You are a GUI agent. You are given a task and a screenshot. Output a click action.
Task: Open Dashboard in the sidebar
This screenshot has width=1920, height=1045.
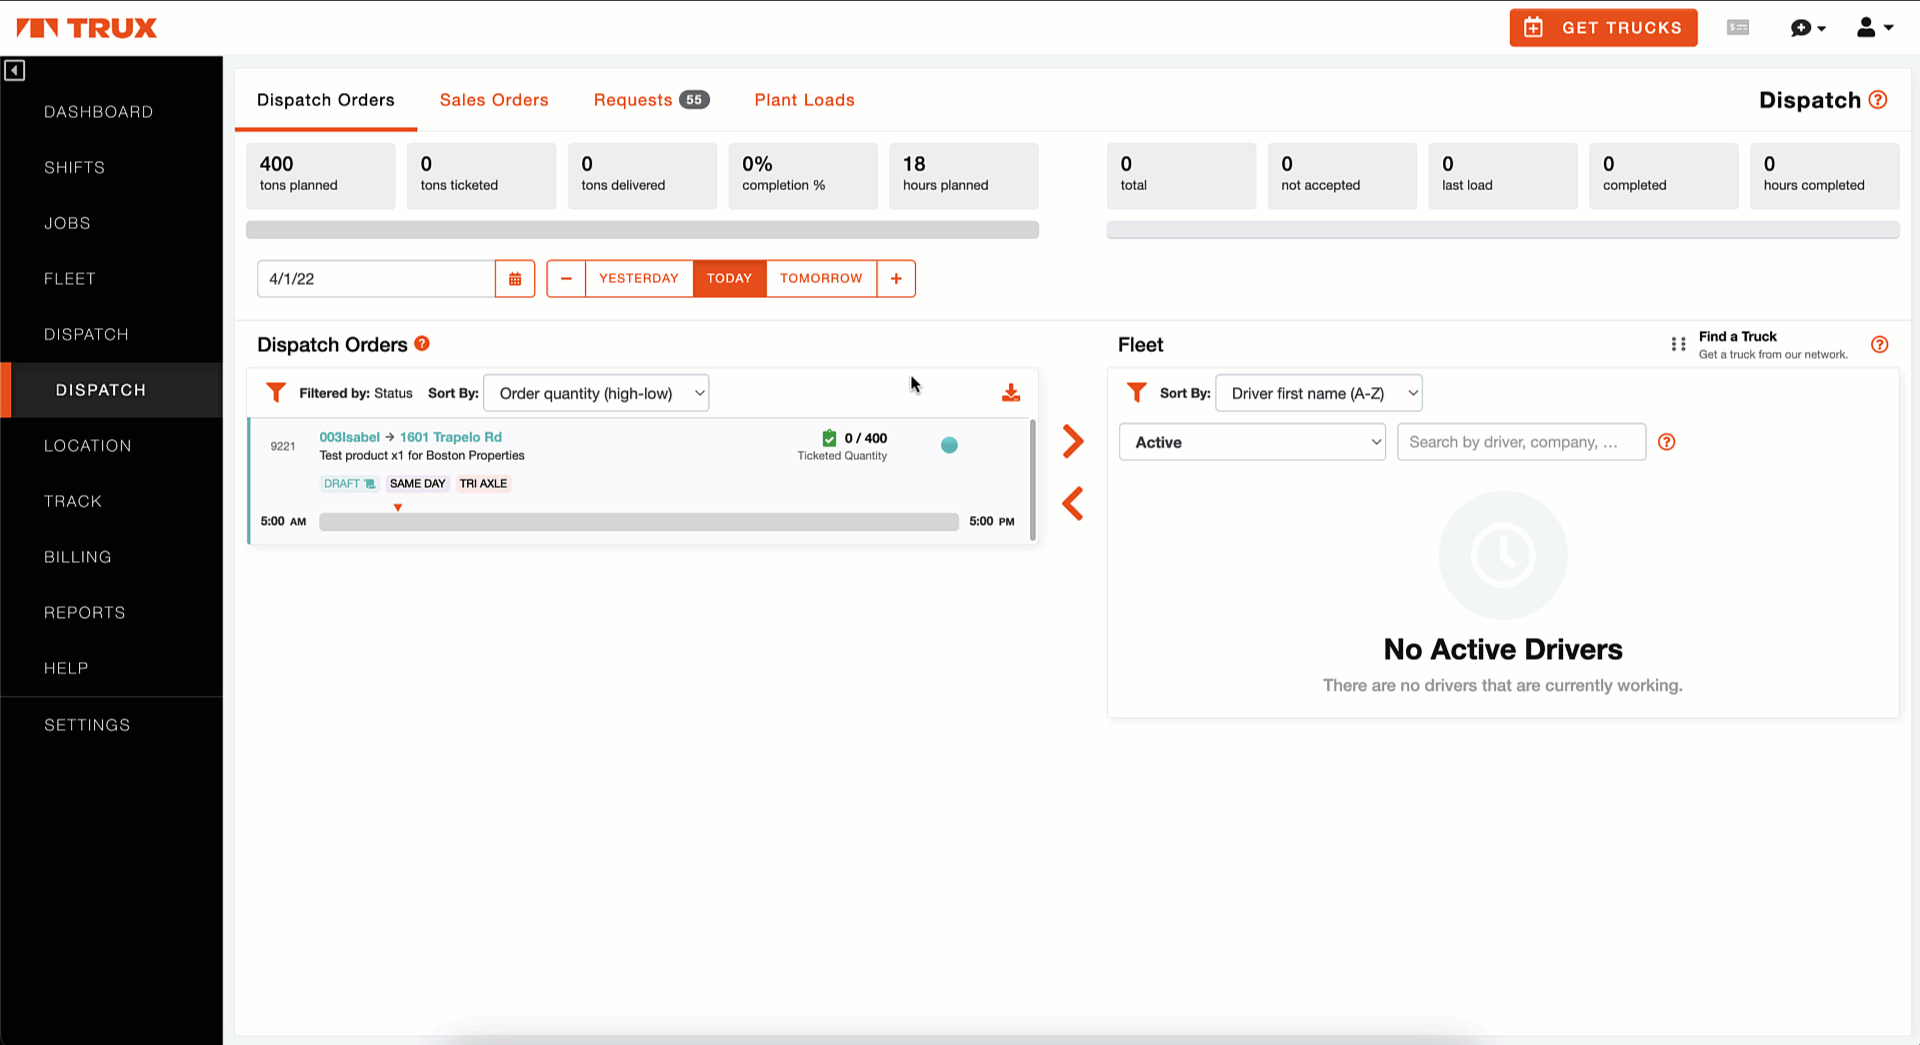99,112
